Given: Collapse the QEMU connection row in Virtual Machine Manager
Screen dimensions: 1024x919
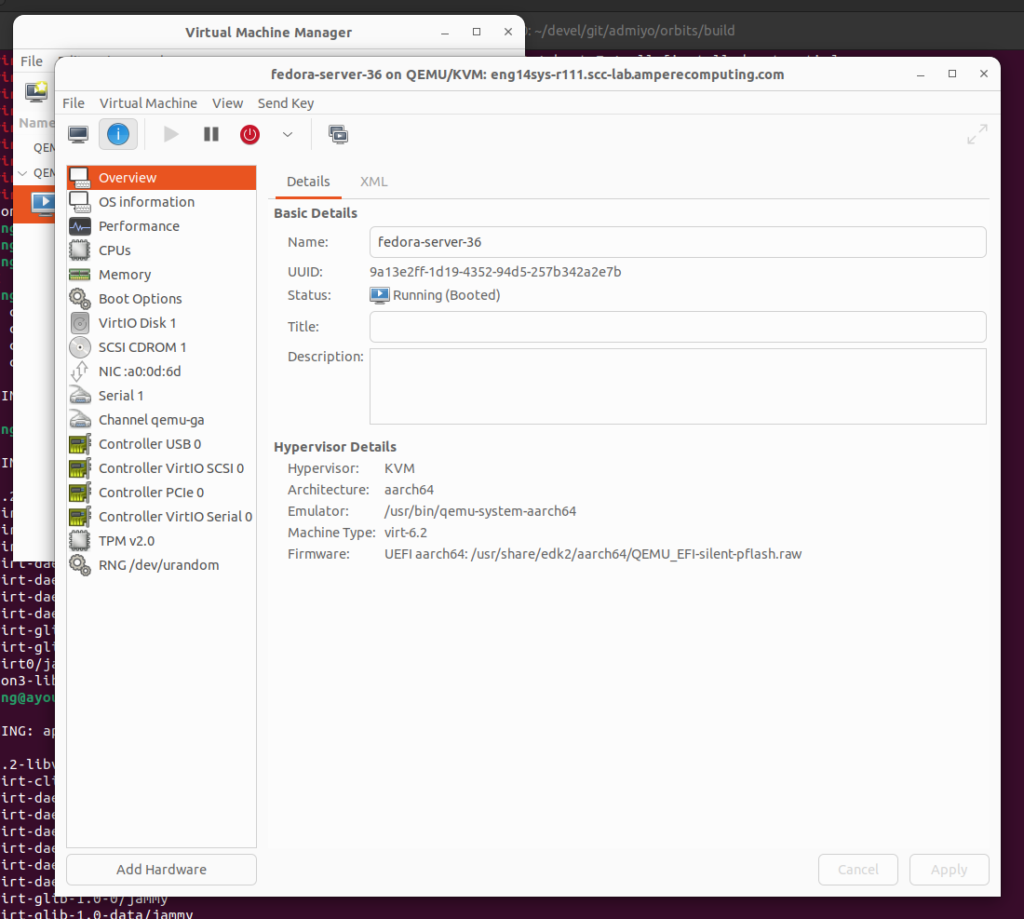Looking at the screenshot, I should [23, 173].
